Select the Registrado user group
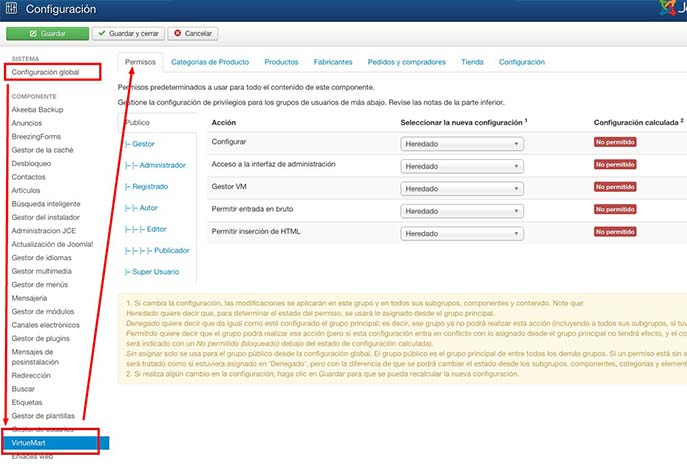The image size is (687, 466). [x=146, y=187]
